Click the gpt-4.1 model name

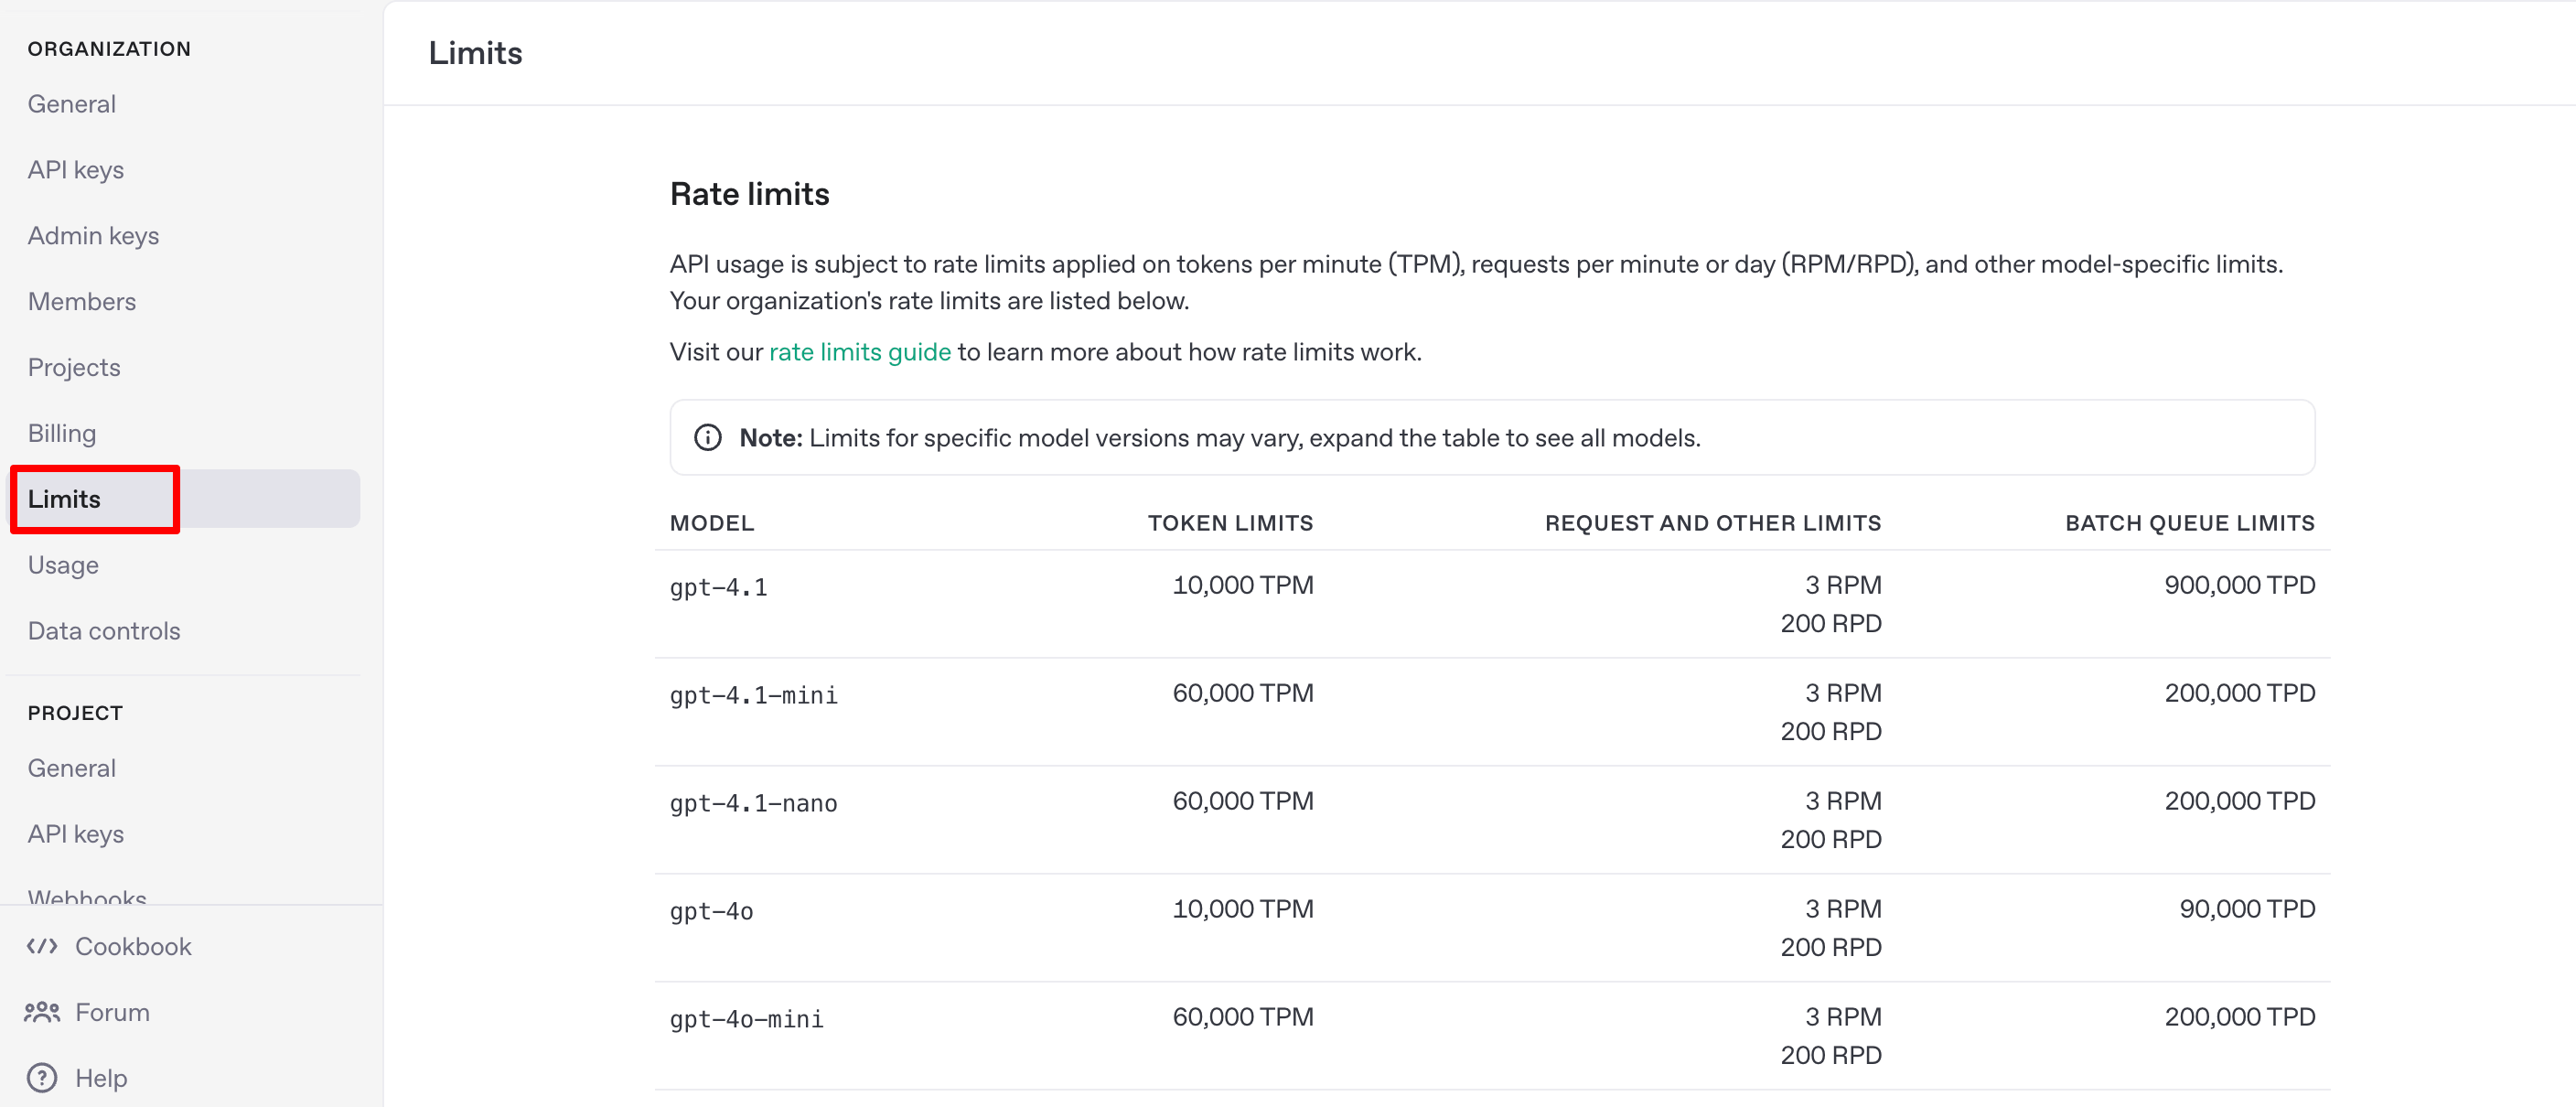point(719,587)
